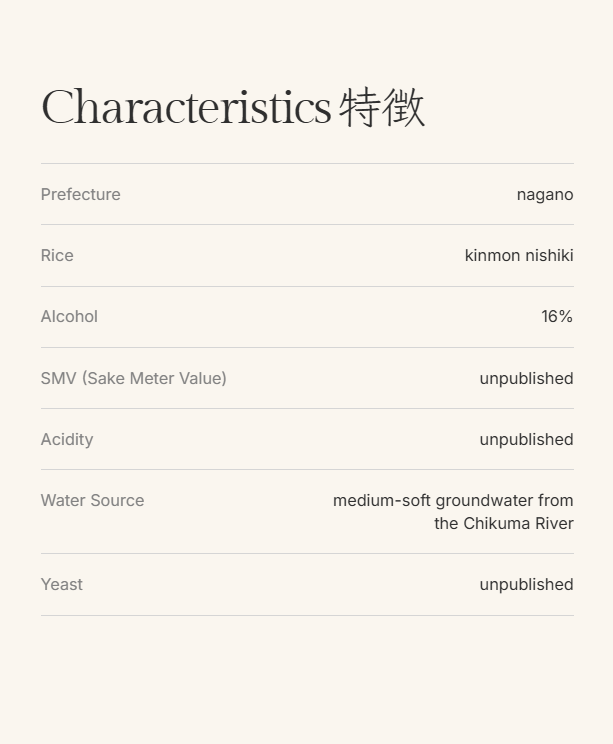This screenshot has height=744, width=613.
Task: Click the nagano prefecture value
Action: point(545,195)
